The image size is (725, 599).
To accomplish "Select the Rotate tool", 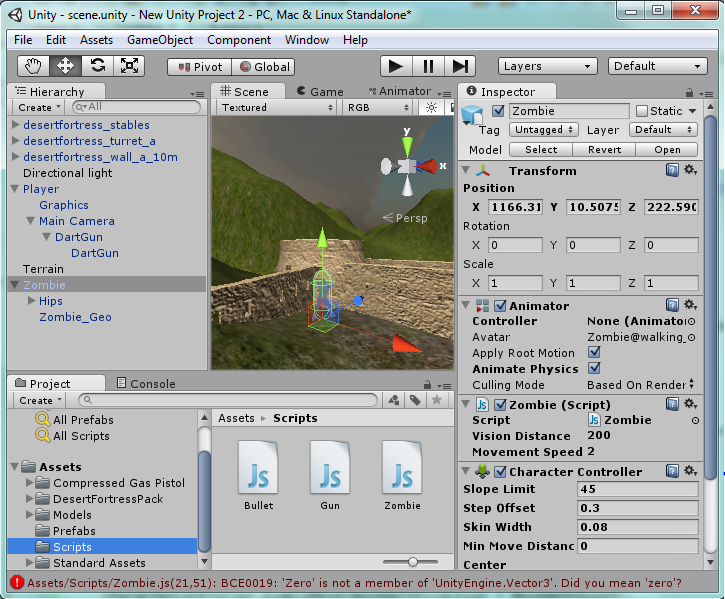I will [98, 66].
